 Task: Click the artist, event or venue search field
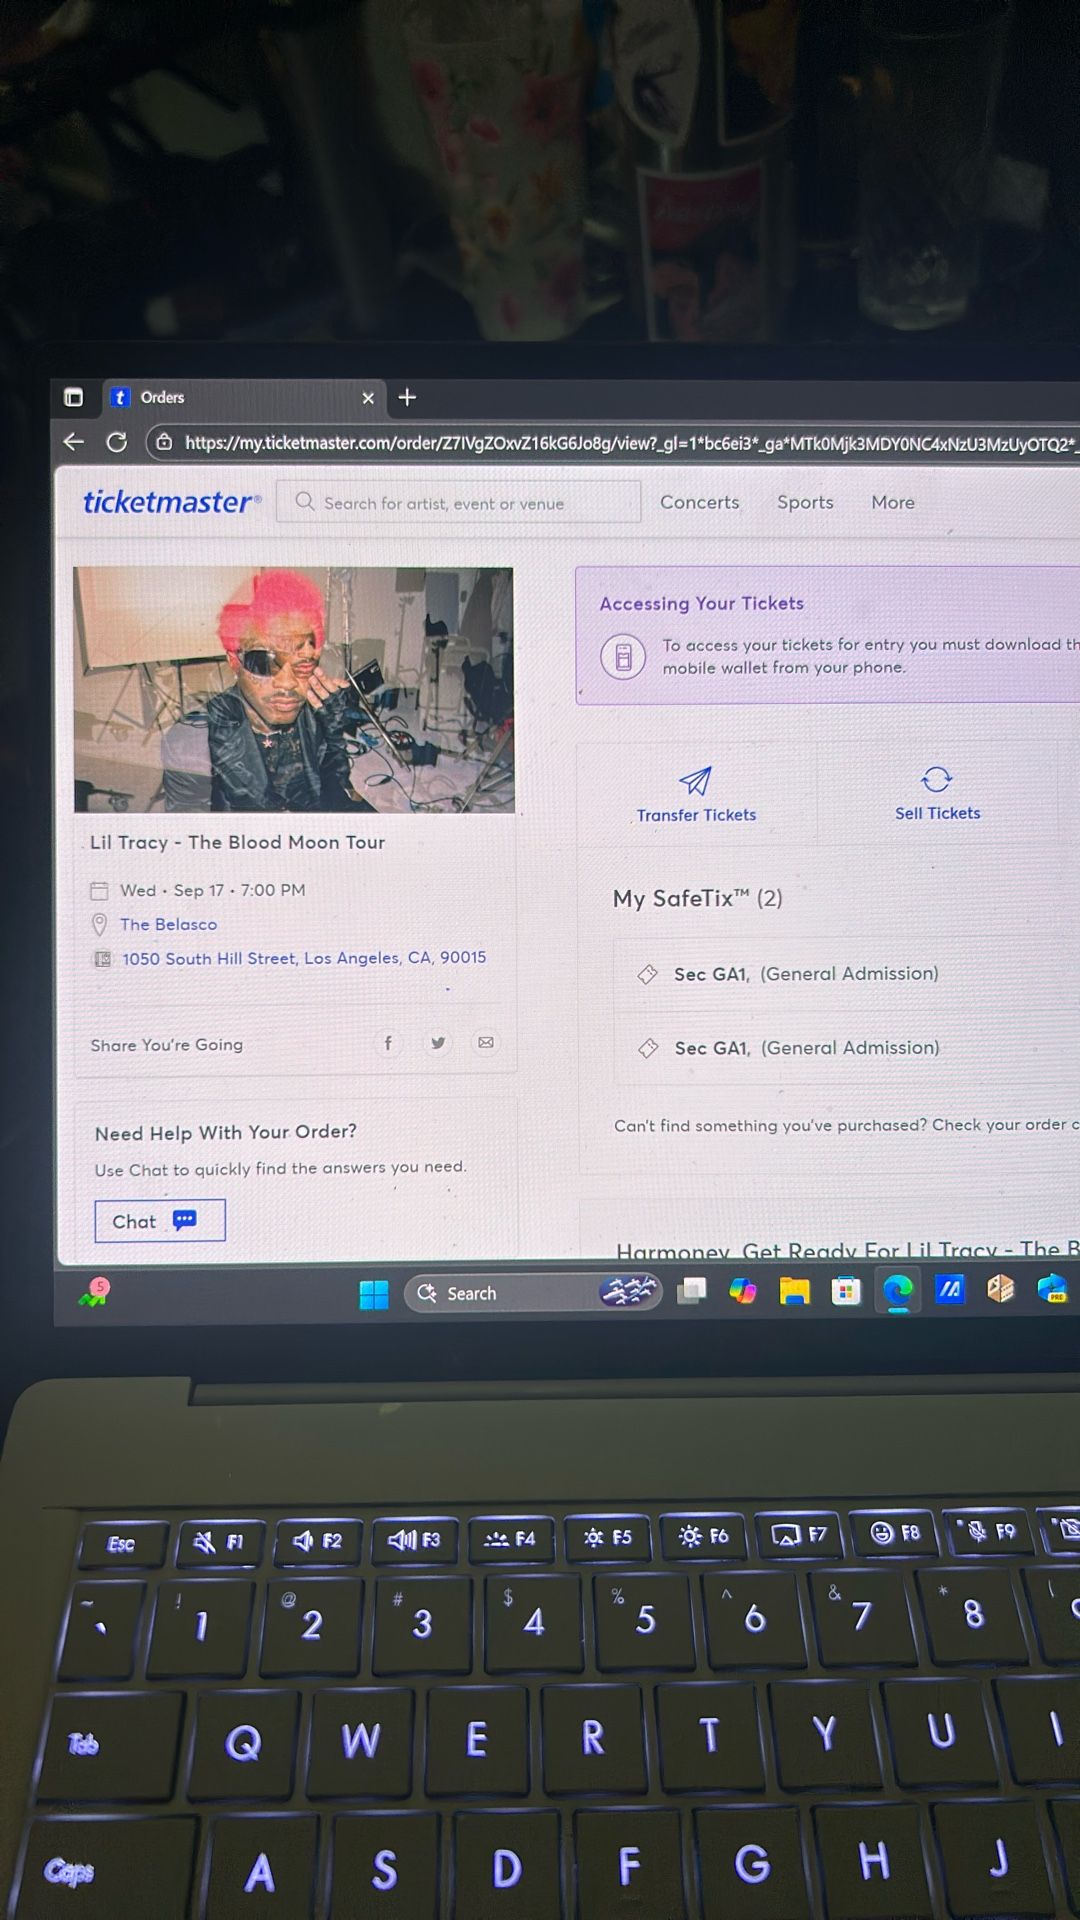[459, 502]
